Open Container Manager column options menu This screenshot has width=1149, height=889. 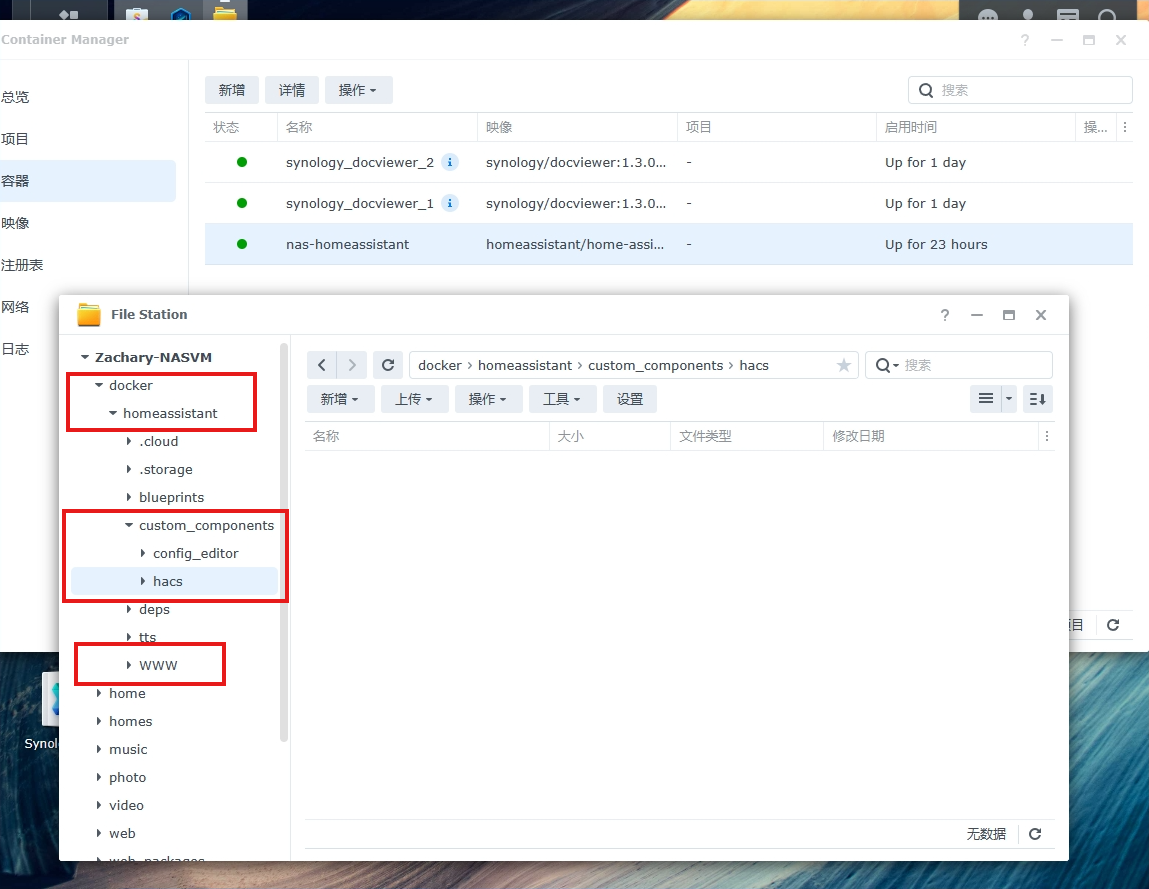pyautogui.click(x=1125, y=127)
